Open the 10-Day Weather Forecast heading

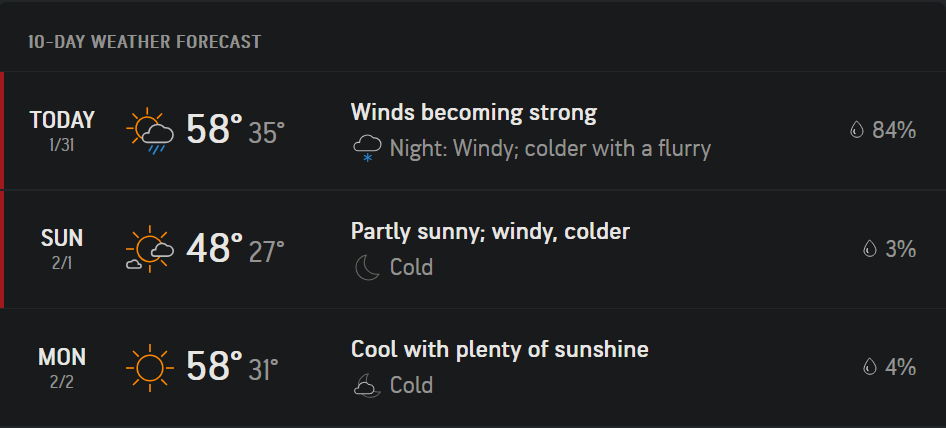(144, 42)
